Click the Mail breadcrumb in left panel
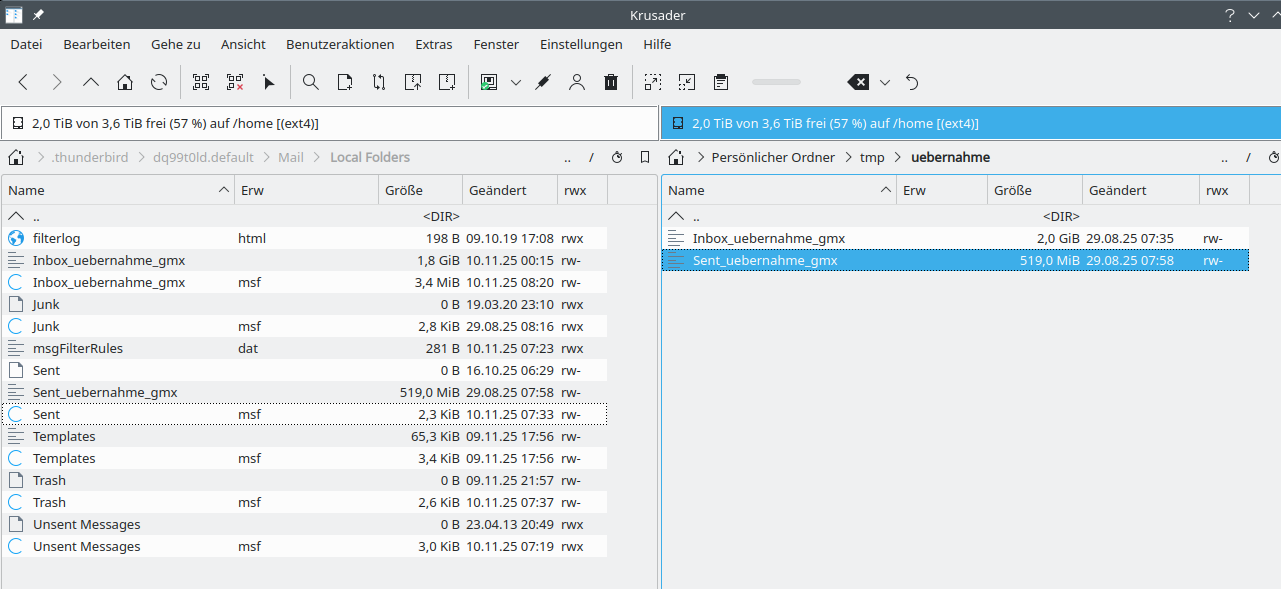 click(x=291, y=157)
